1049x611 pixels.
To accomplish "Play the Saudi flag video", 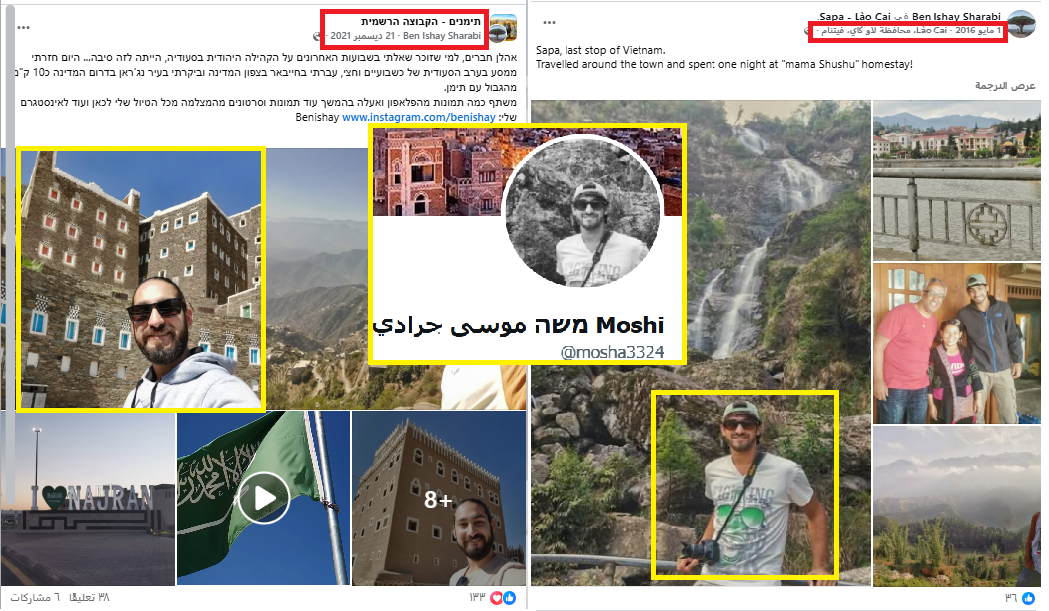I will point(264,498).
